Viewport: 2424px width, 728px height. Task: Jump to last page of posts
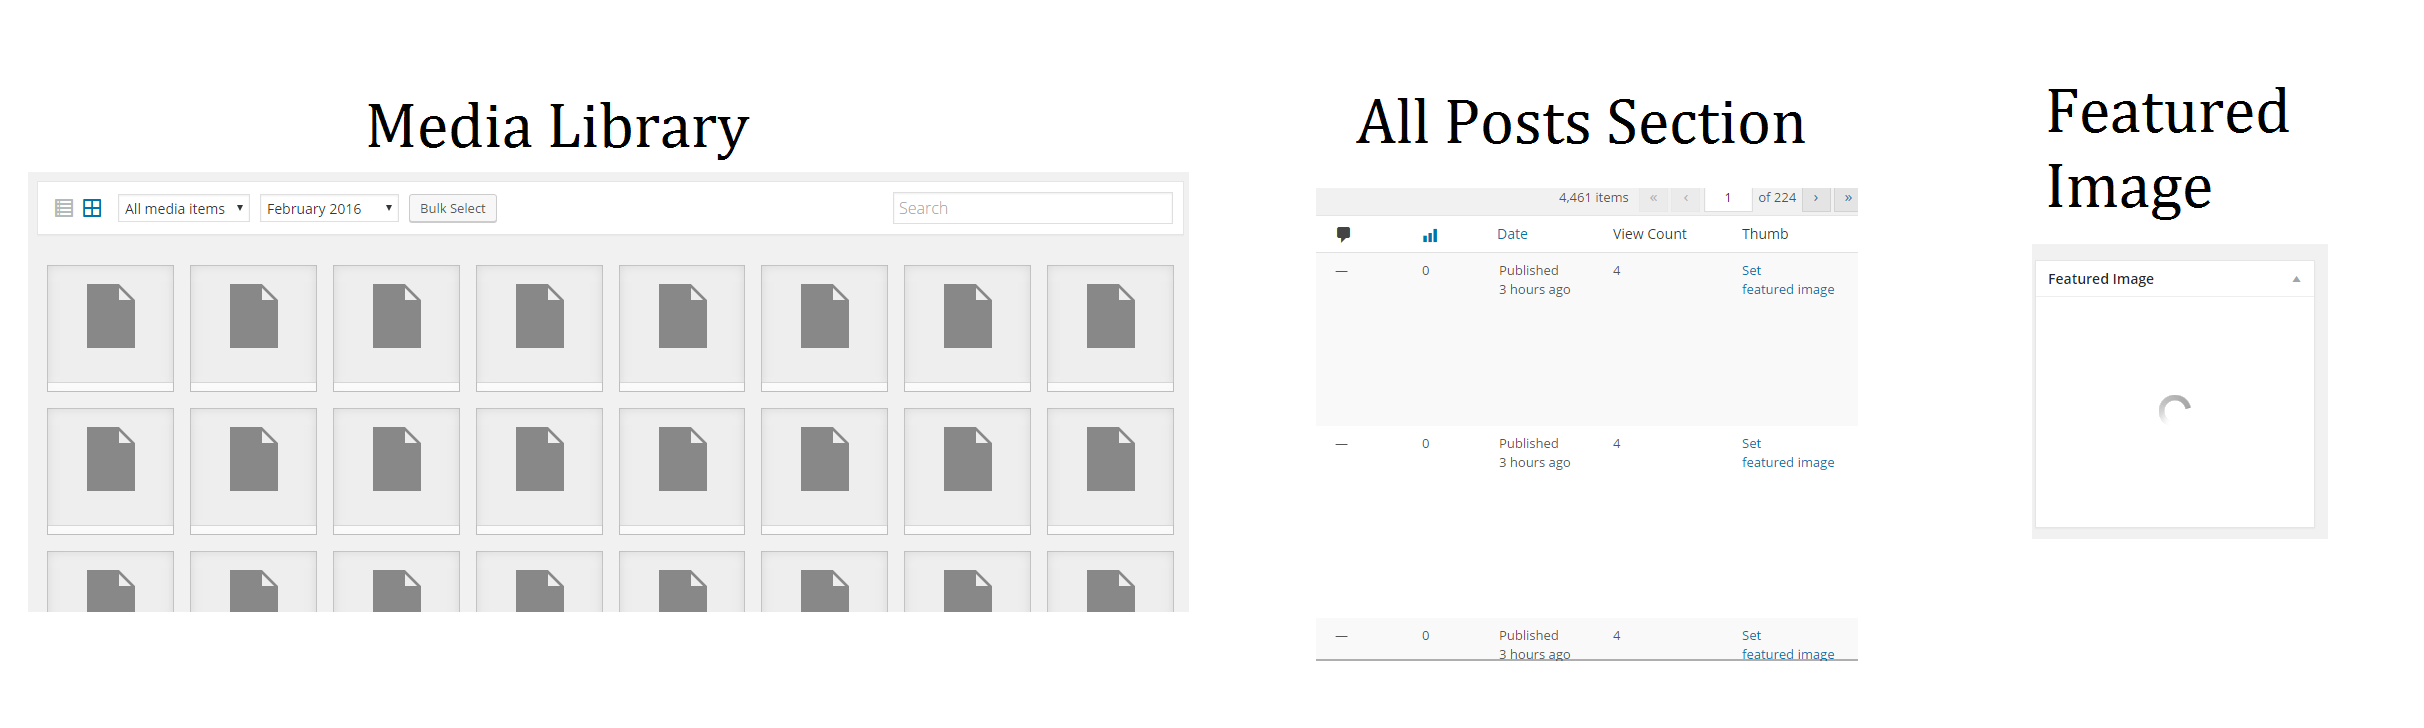(x=1846, y=198)
